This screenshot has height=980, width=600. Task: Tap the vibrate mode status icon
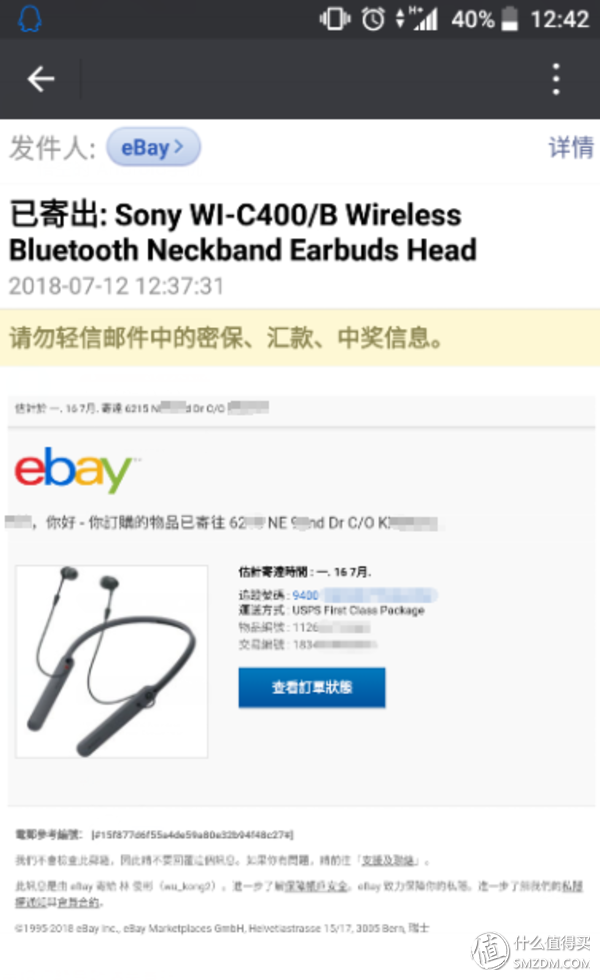pos(335,19)
